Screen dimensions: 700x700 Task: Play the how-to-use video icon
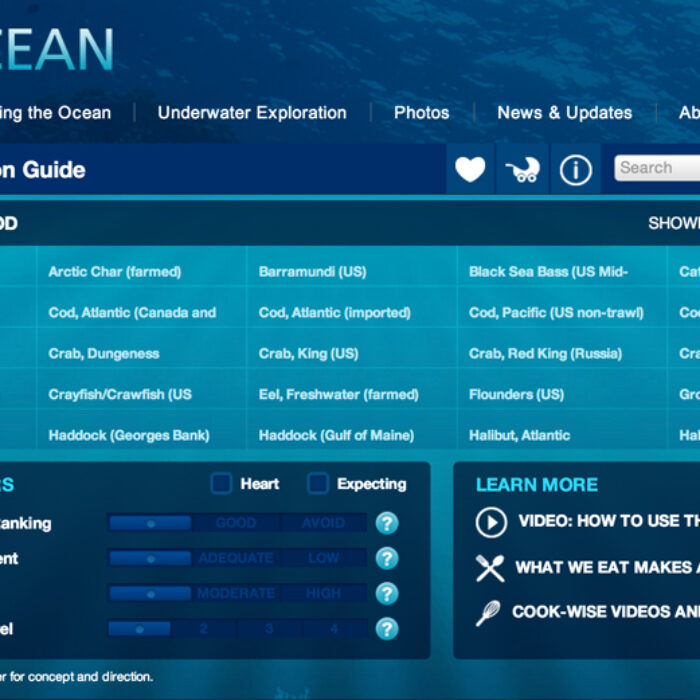pos(491,522)
